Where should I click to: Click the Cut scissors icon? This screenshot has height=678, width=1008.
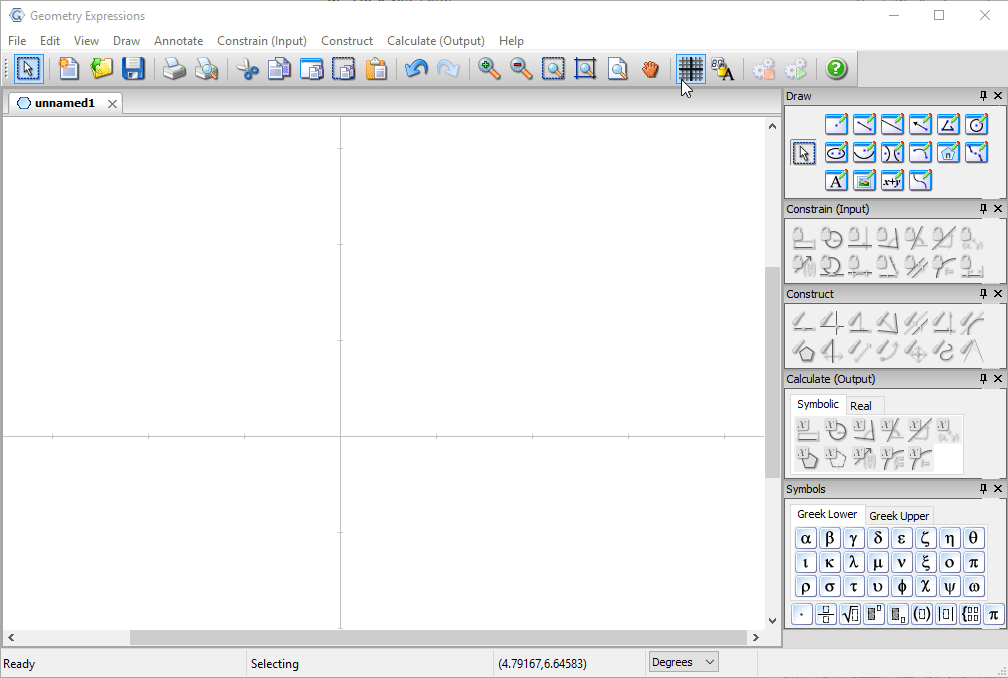coord(247,69)
